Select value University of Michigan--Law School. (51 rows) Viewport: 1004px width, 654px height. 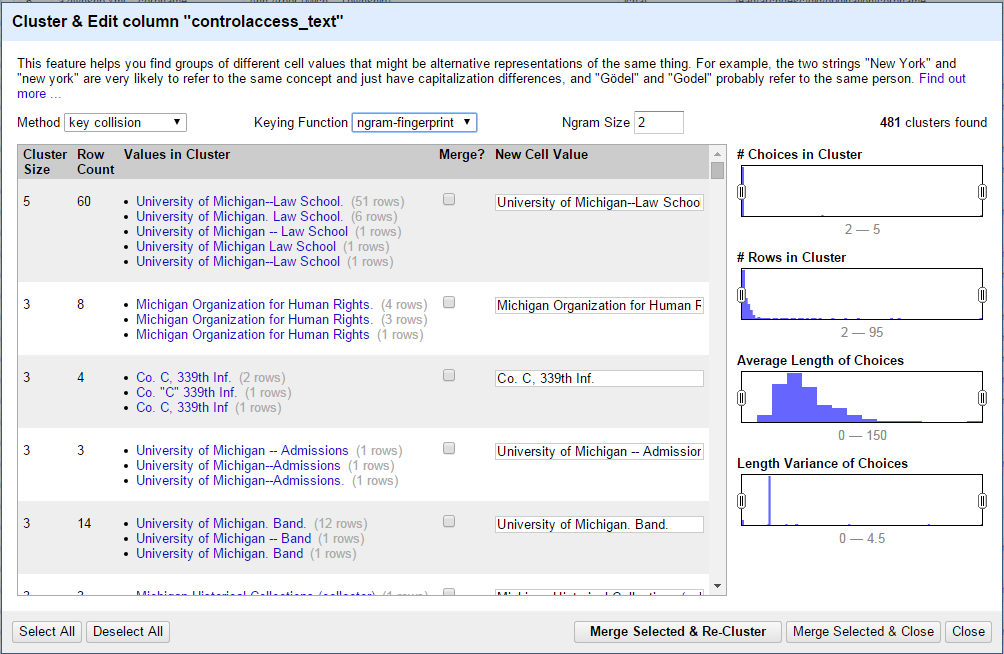pos(239,201)
